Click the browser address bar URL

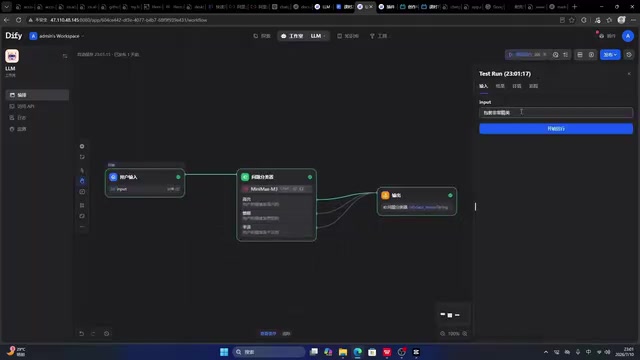click(x=129, y=20)
